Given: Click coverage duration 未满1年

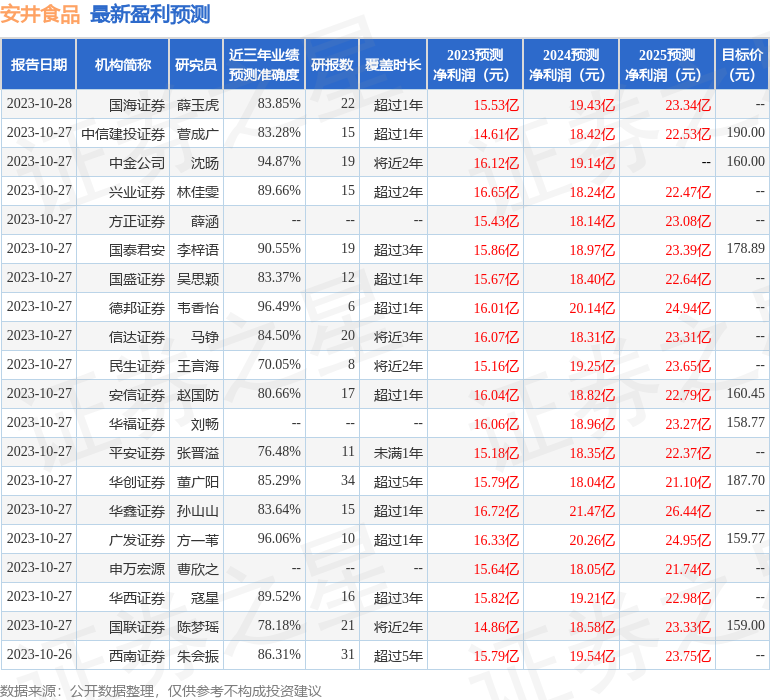Looking at the screenshot, I should pos(398,453).
